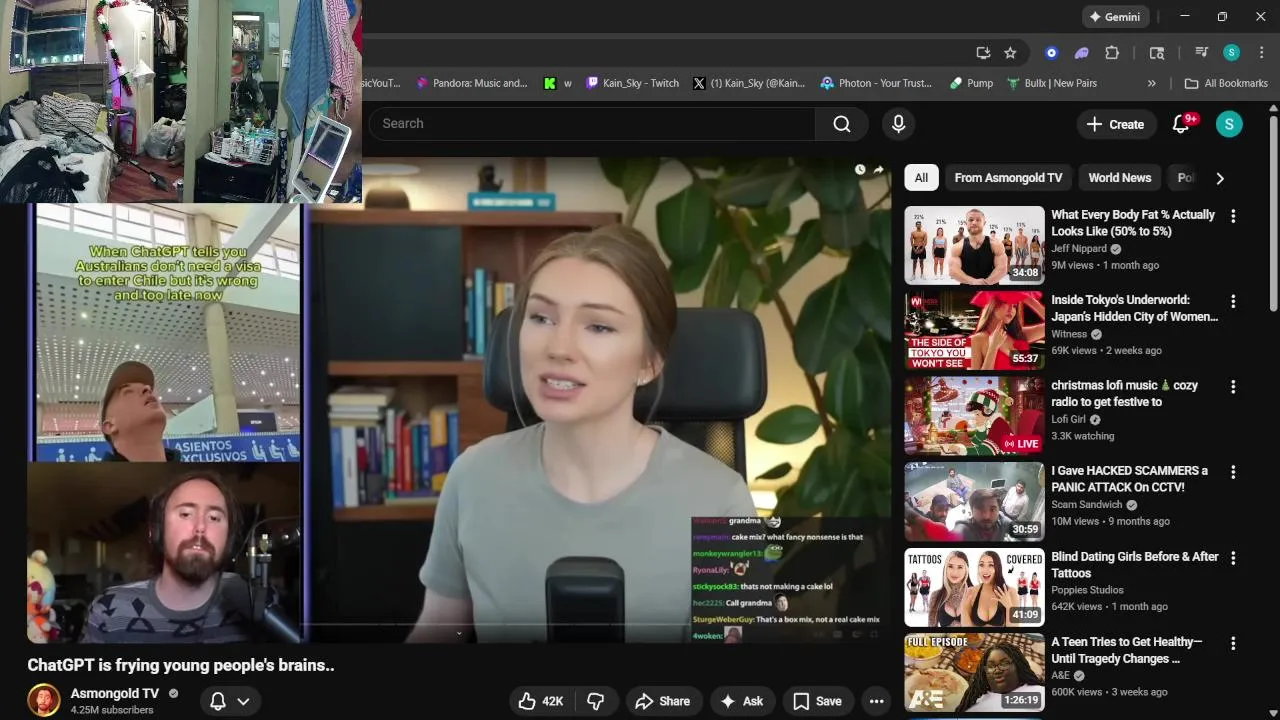Open the Chrome three-dot menu
Image resolution: width=1280 pixels, height=720 pixels.
pyautogui.click(x=1262, y=53)
